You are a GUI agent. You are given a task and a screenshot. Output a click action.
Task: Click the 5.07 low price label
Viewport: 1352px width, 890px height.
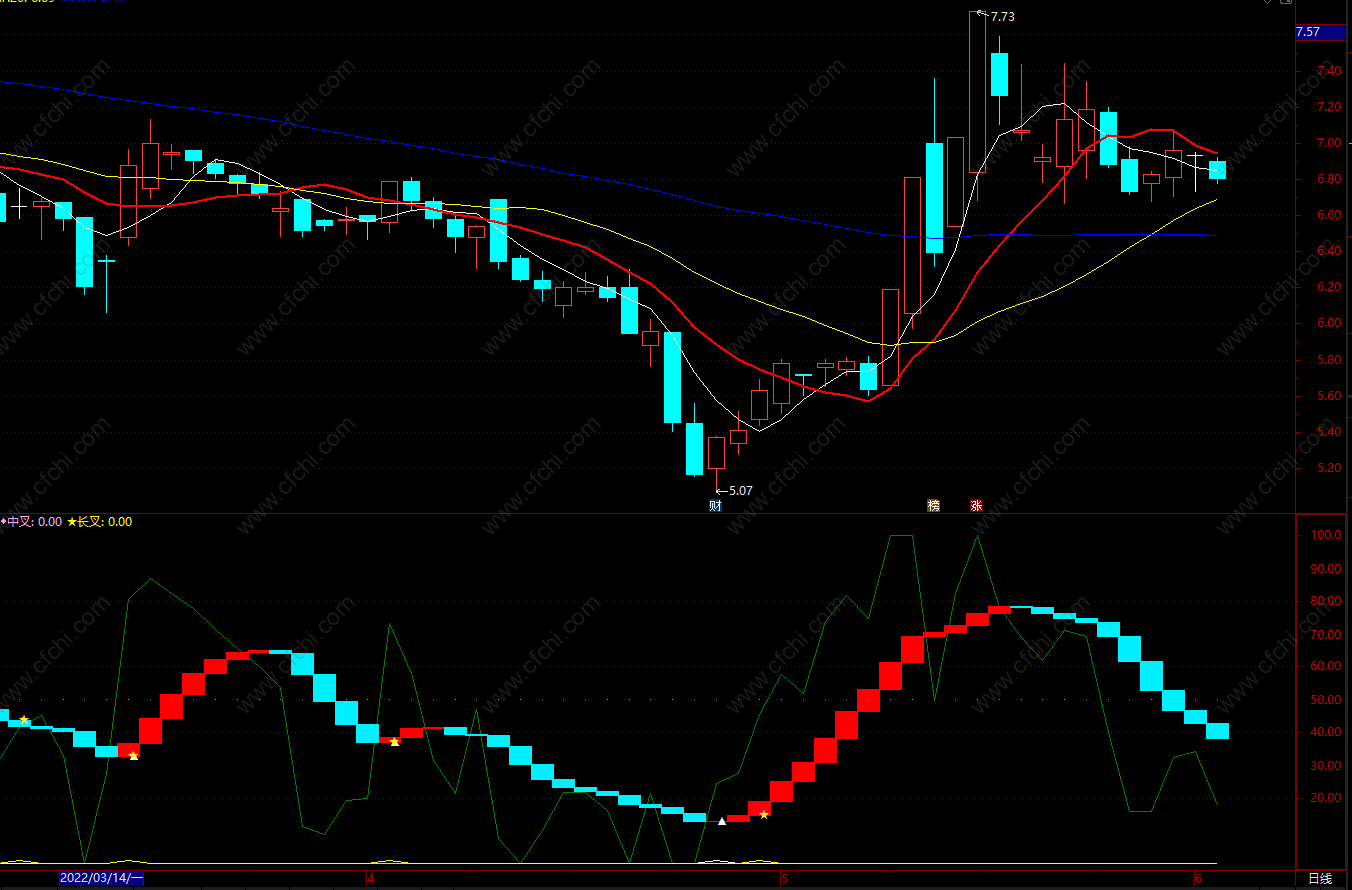click(740, 490)
